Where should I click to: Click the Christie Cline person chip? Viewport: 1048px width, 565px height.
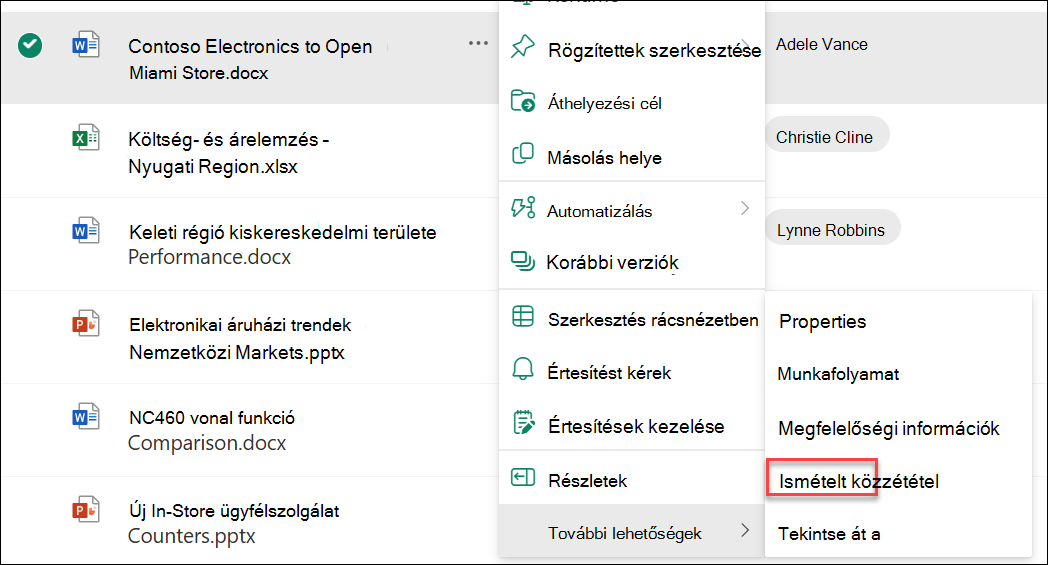827,136
